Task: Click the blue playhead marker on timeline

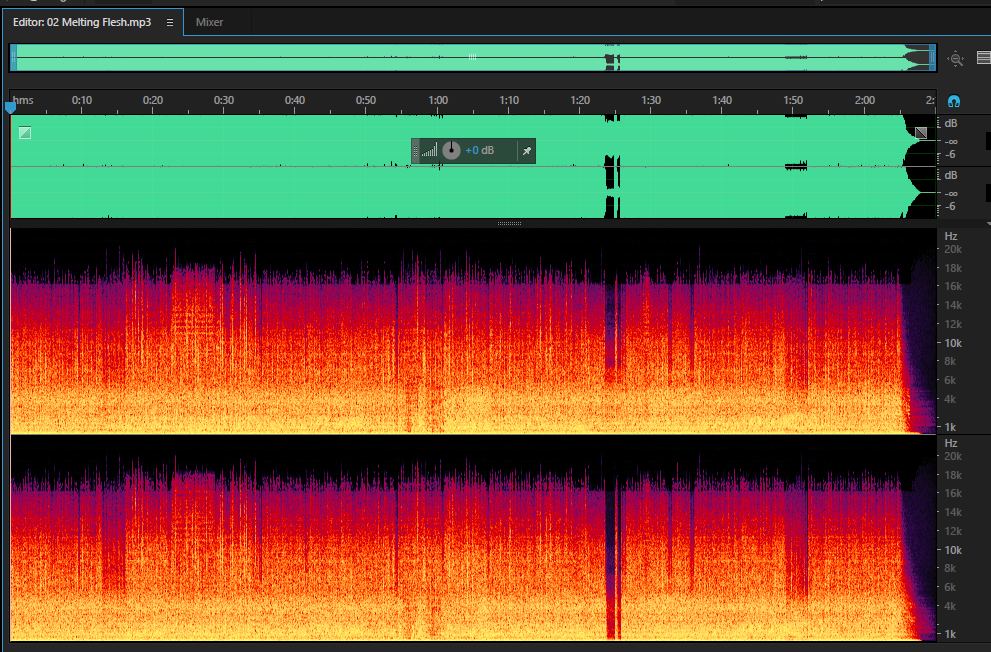Action: [10, 108]
